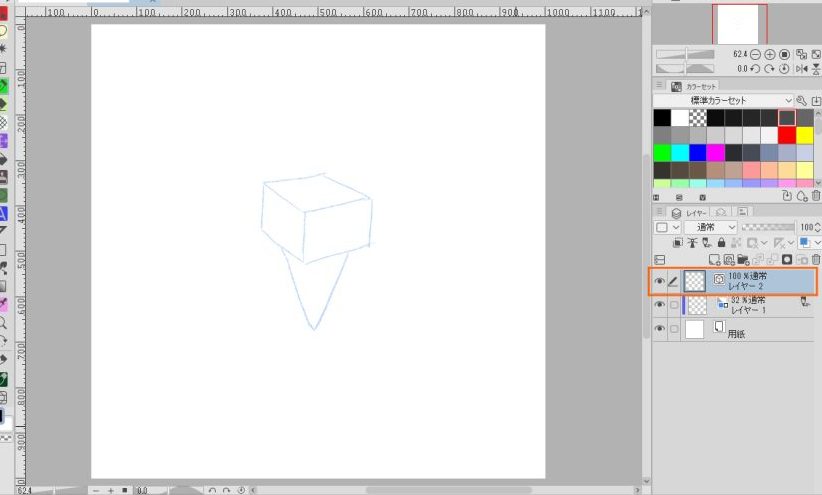This screenshot has width=822, height=495.
Task: Zoom out with status bar minus button
Action: [x=96, y=491]
